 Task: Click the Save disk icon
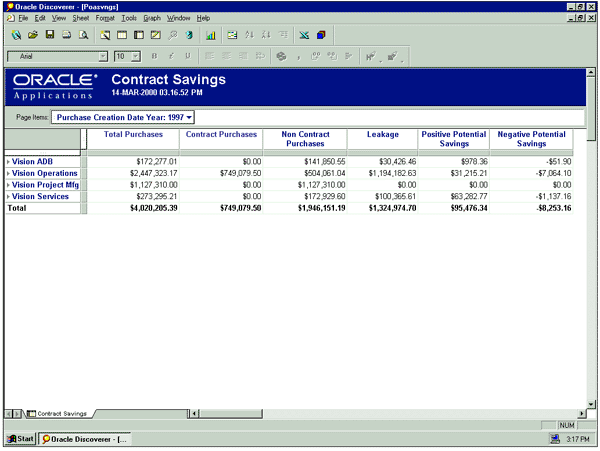(49, 35)
